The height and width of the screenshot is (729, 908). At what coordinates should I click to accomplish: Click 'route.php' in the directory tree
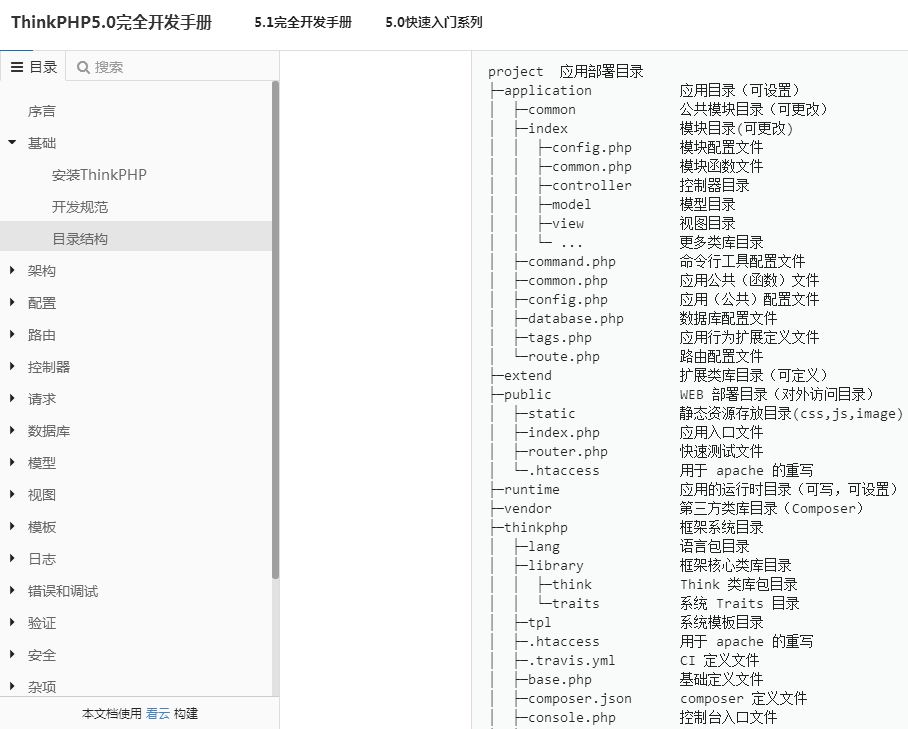tap(563, 357)
